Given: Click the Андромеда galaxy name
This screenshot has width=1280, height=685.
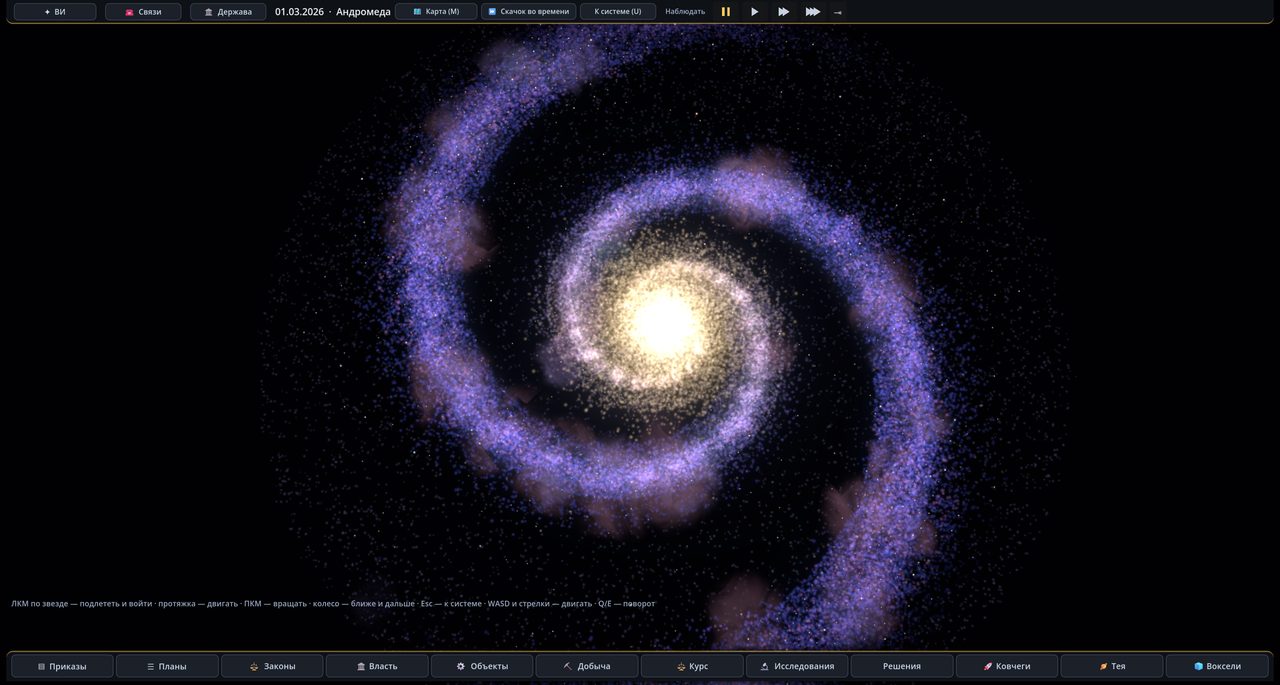Looking at the screenshot, I should [x=363, y=12].
